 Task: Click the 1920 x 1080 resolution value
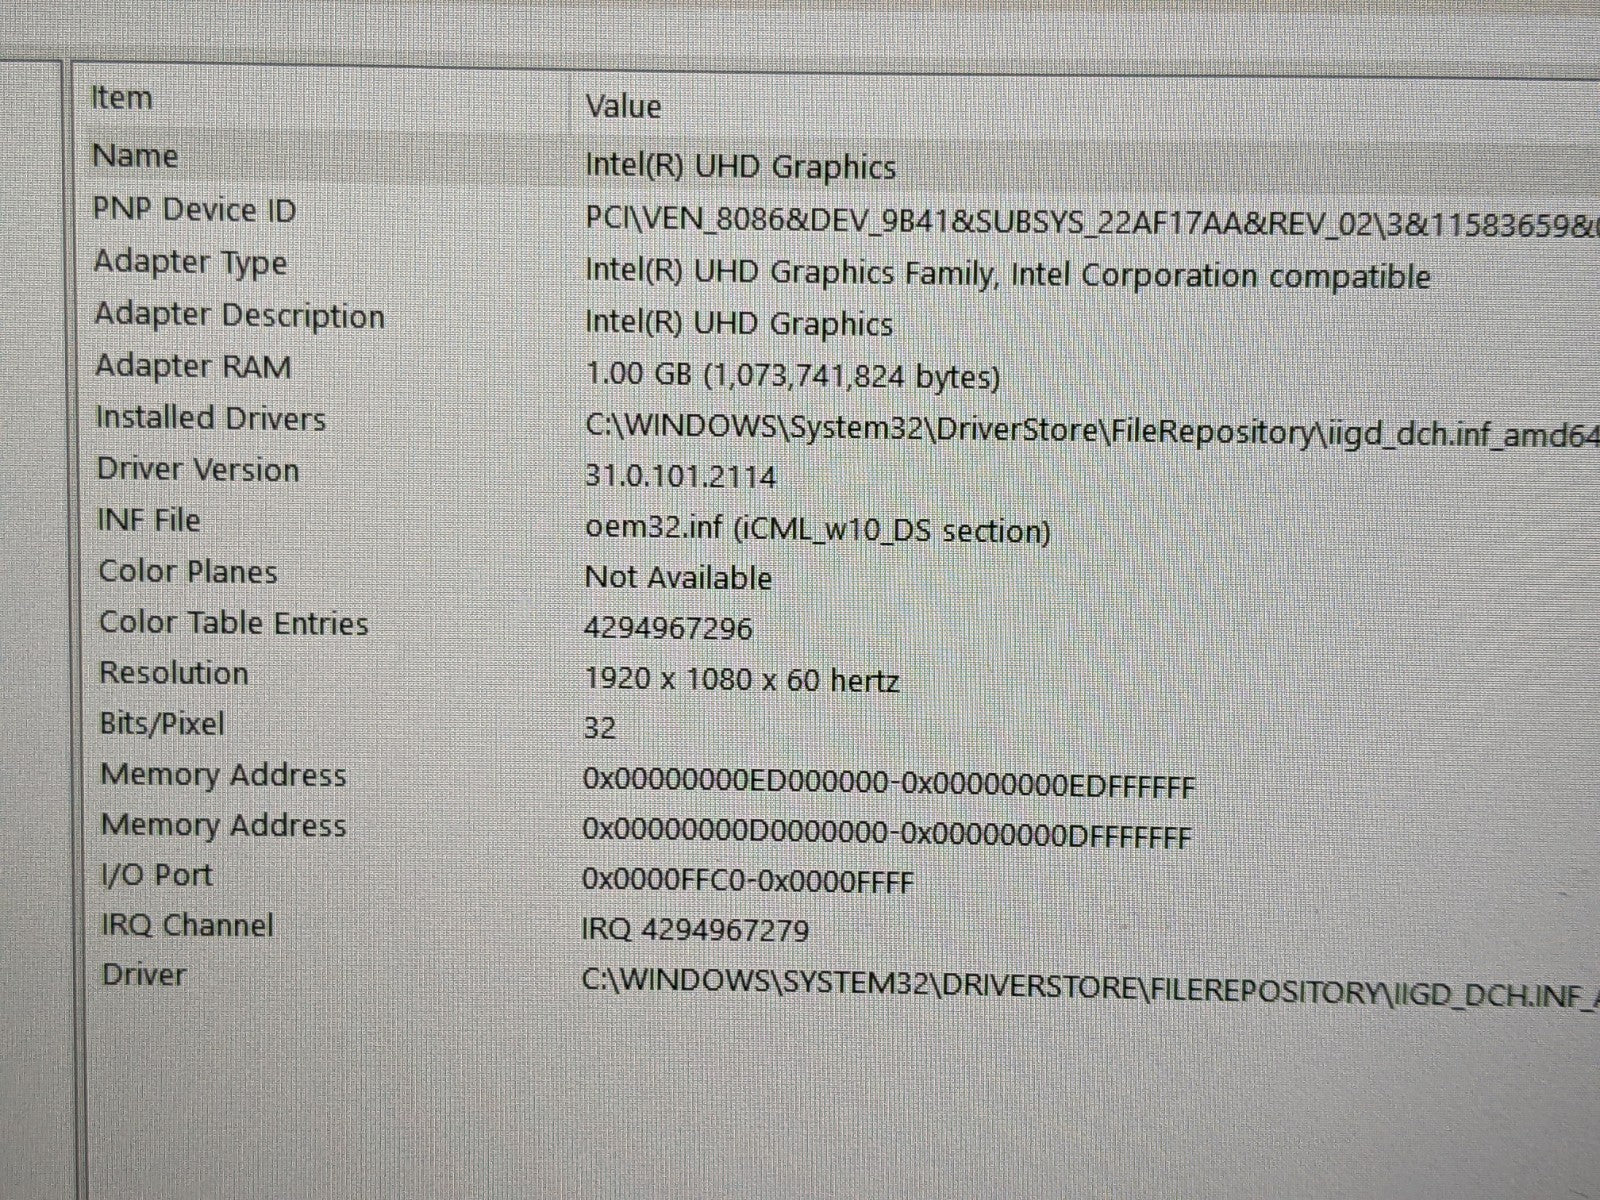pyautogui.click(x=741, y=680)
